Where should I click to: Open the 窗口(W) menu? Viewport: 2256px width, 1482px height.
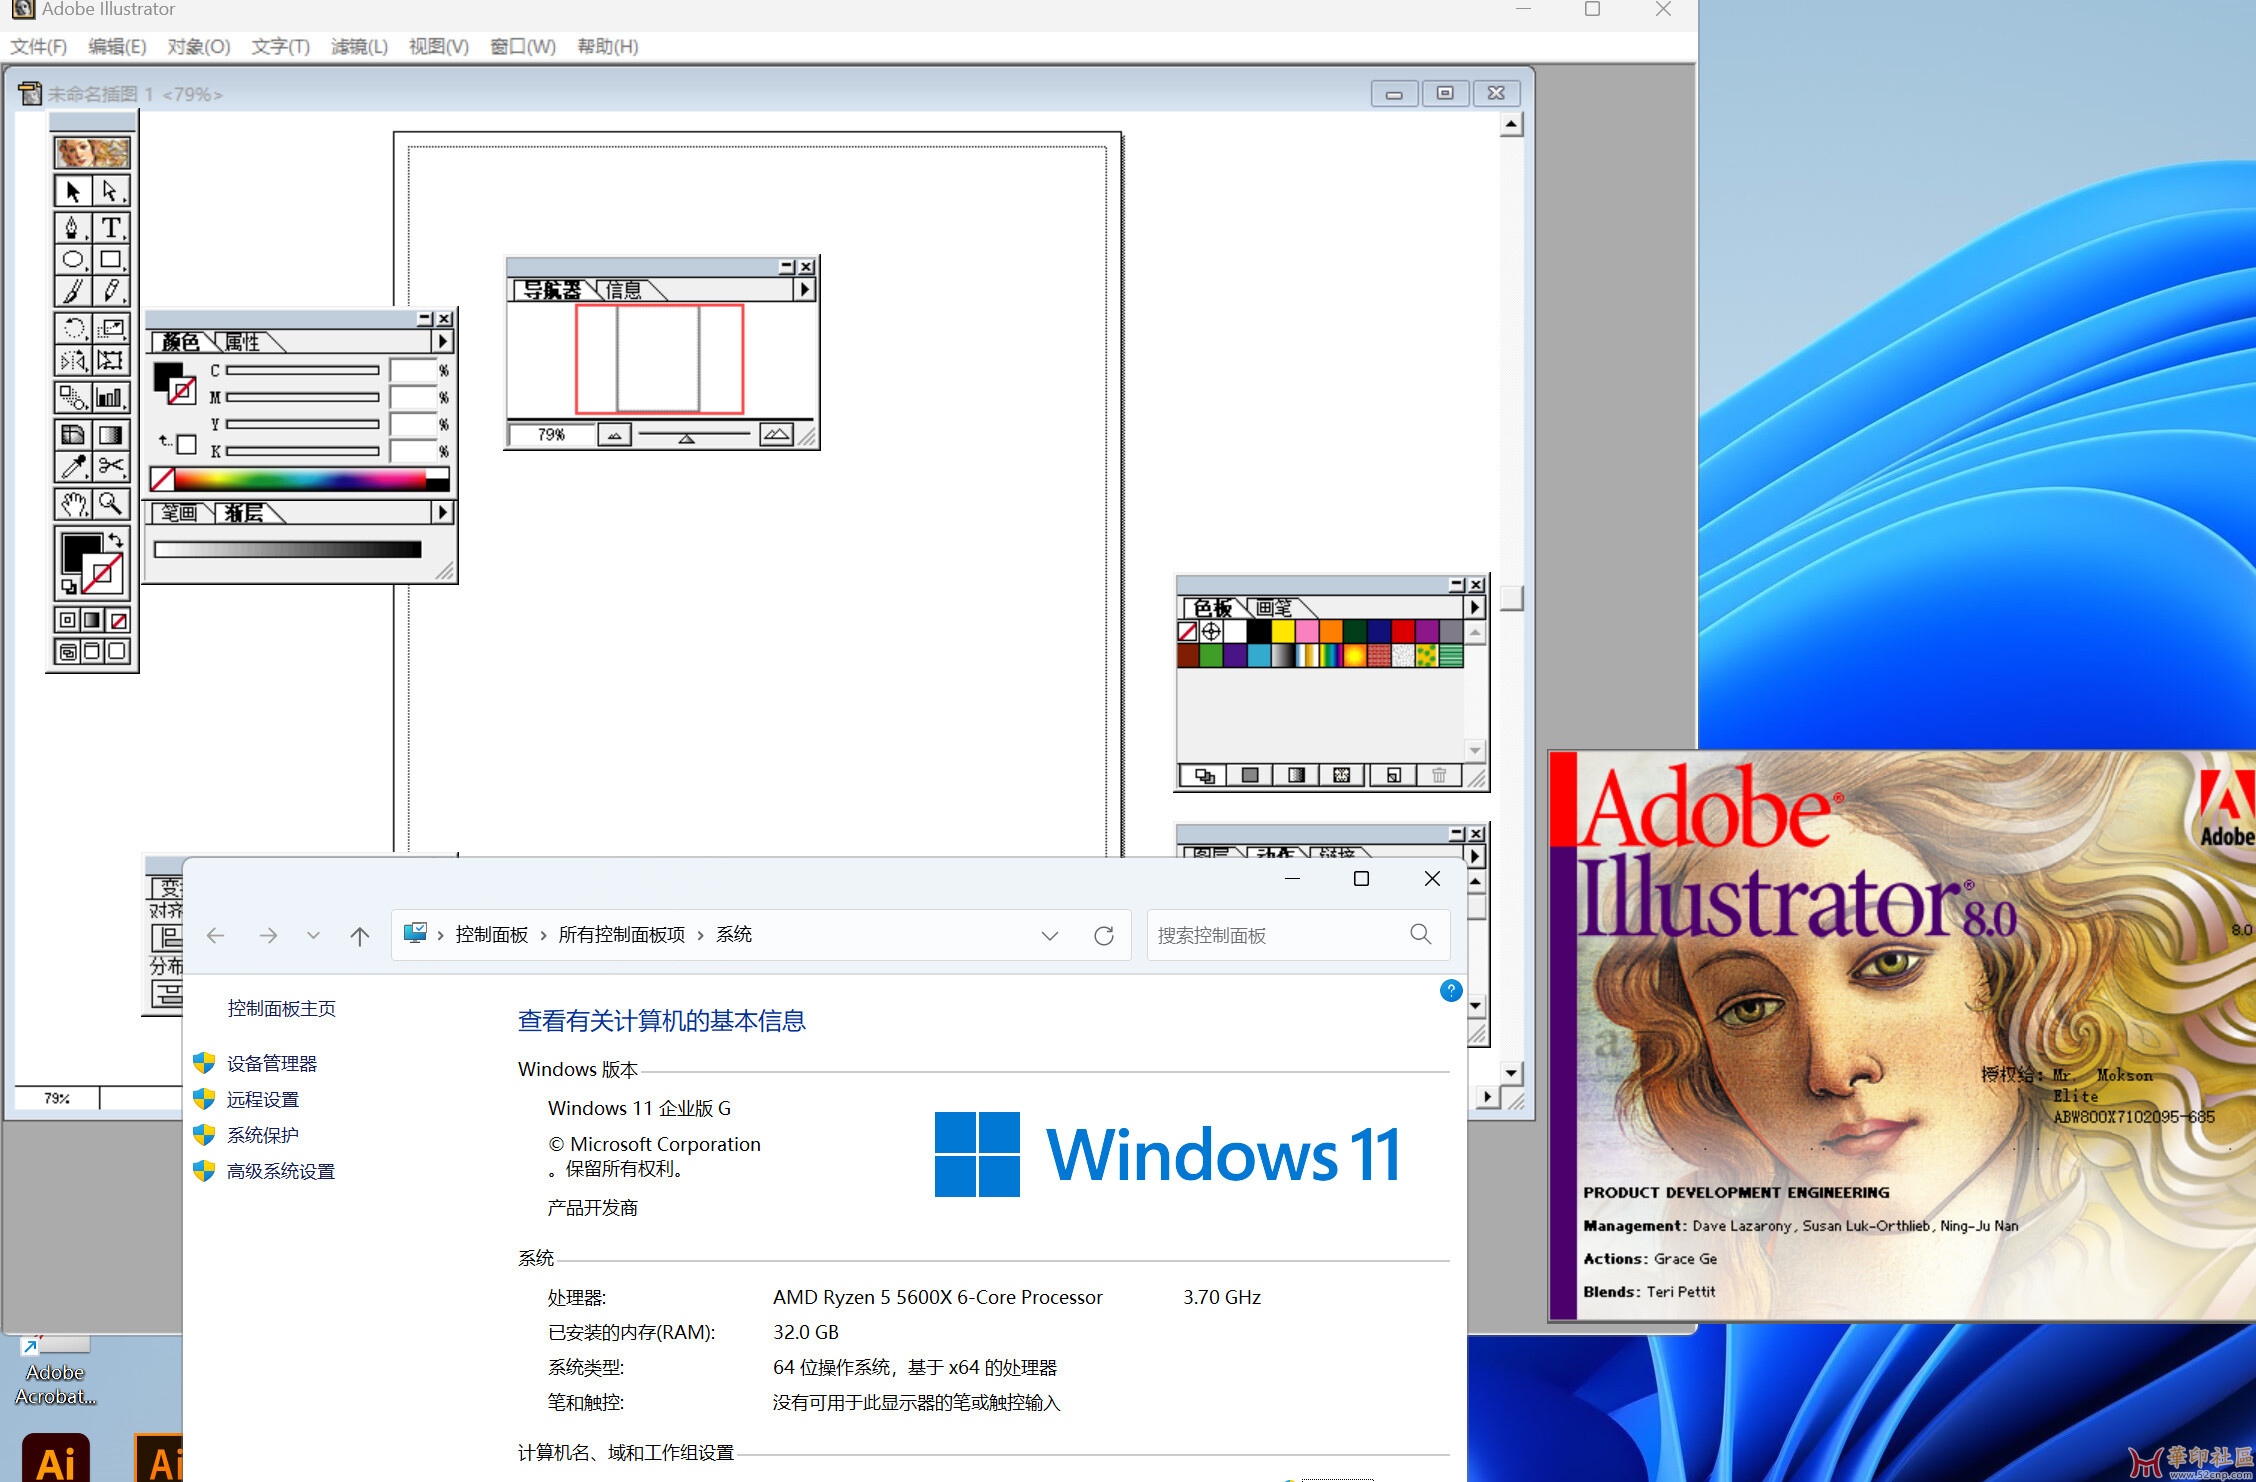coord(522,46)
